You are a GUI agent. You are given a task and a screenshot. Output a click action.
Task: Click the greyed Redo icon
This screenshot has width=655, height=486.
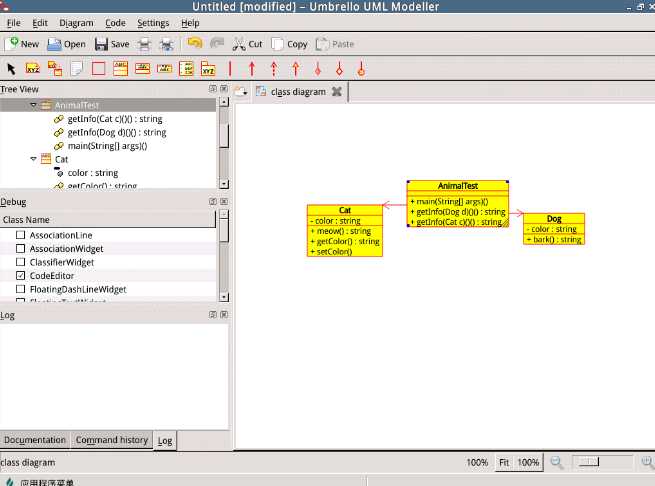tap(217, 43)
